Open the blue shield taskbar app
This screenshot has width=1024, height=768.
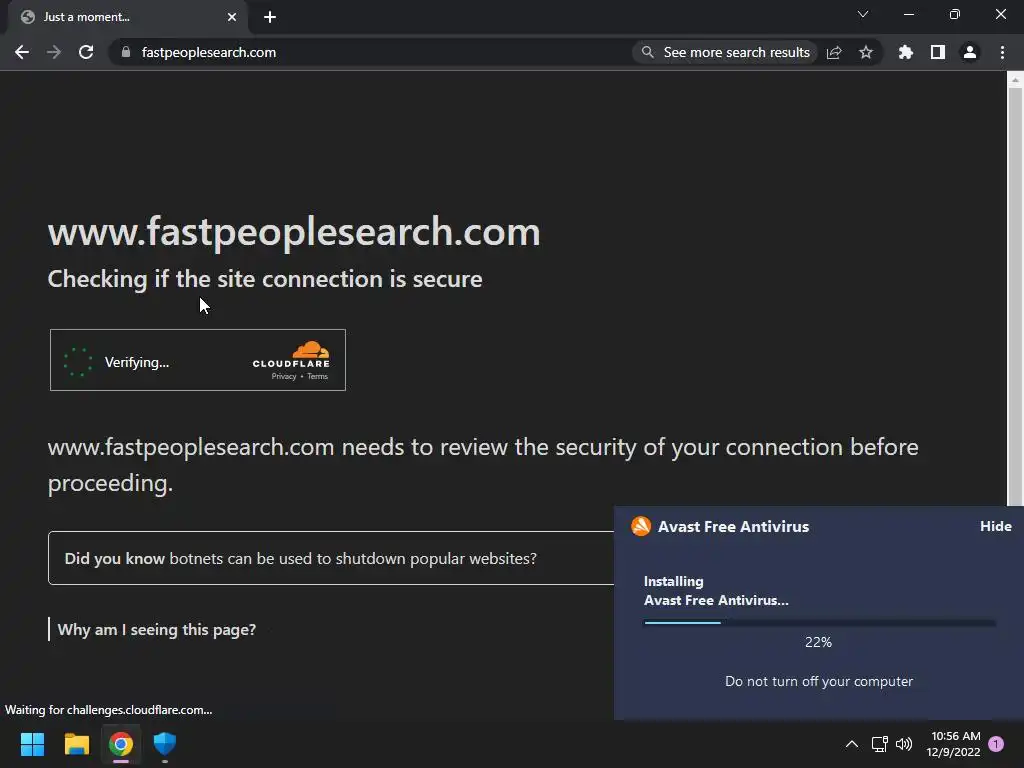[x=165, y=744]
